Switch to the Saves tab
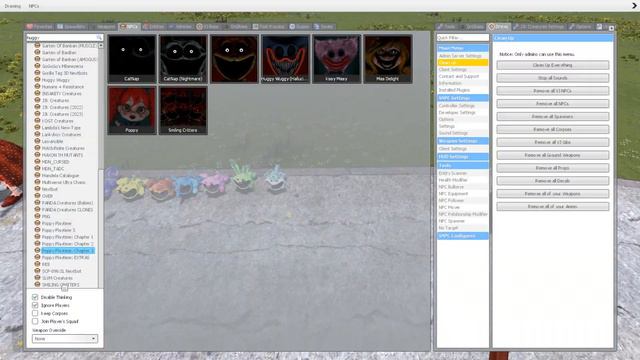 coord(324,27)
